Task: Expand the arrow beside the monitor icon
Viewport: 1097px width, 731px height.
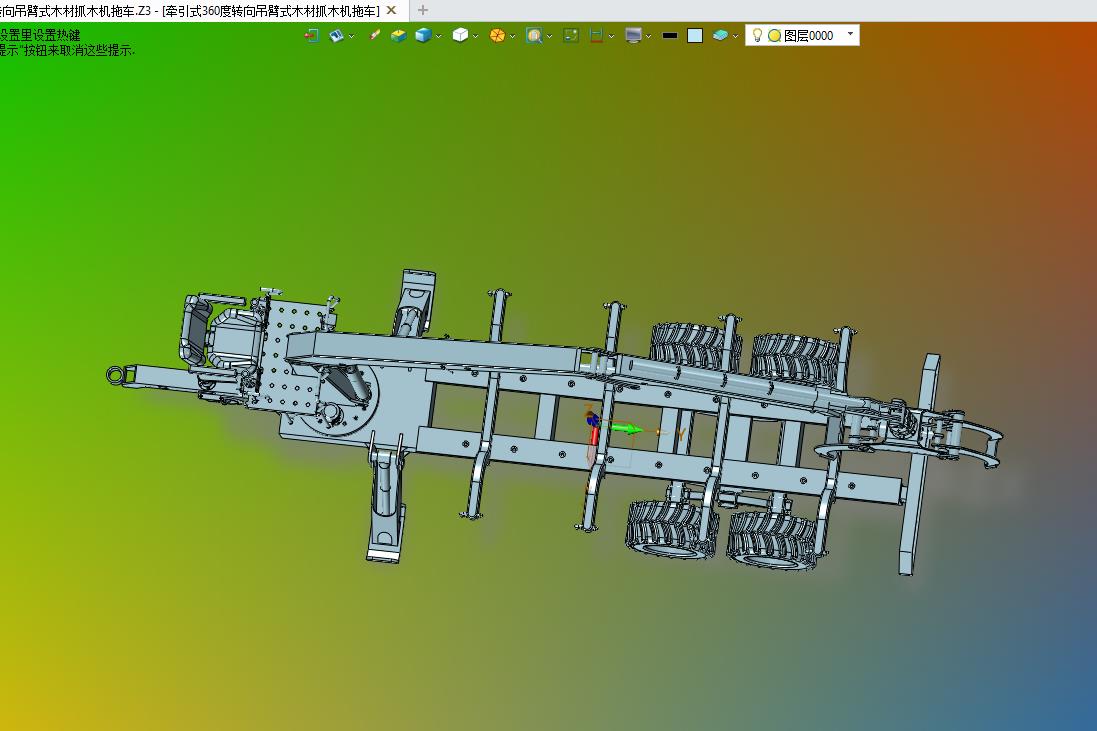Action: point(649,36)
